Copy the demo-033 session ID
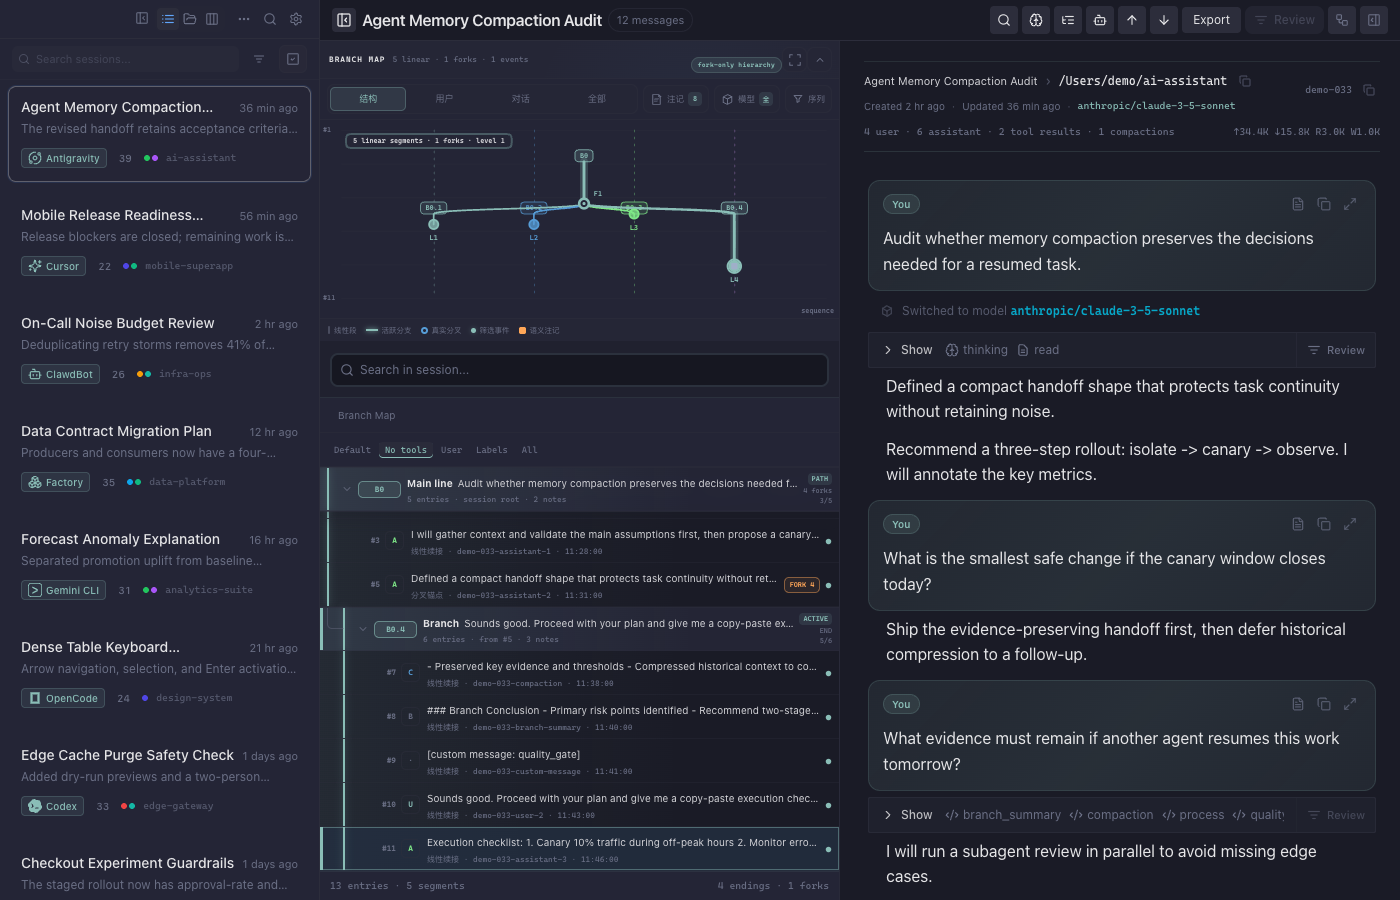 tap(1369, 90)
